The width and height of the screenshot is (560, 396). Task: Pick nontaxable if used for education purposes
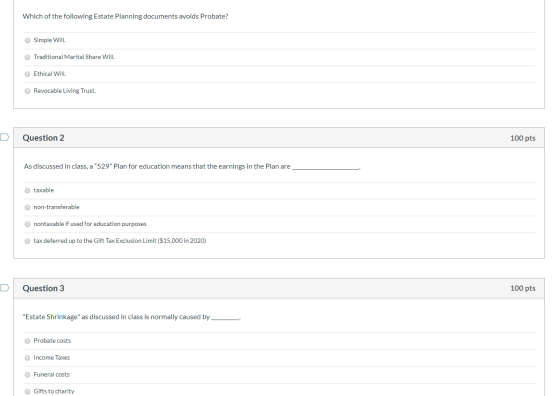28,224
